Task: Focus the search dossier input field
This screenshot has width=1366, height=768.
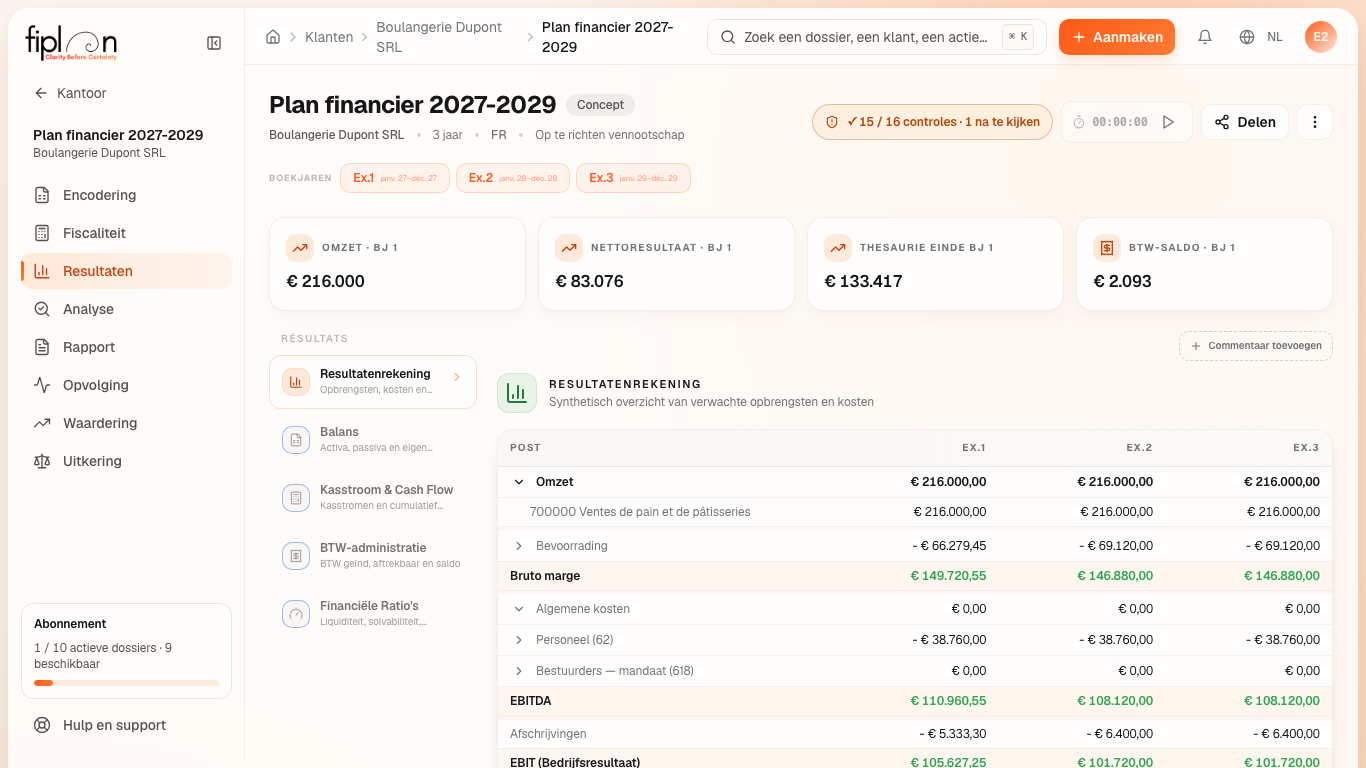Action: [877, 37]
